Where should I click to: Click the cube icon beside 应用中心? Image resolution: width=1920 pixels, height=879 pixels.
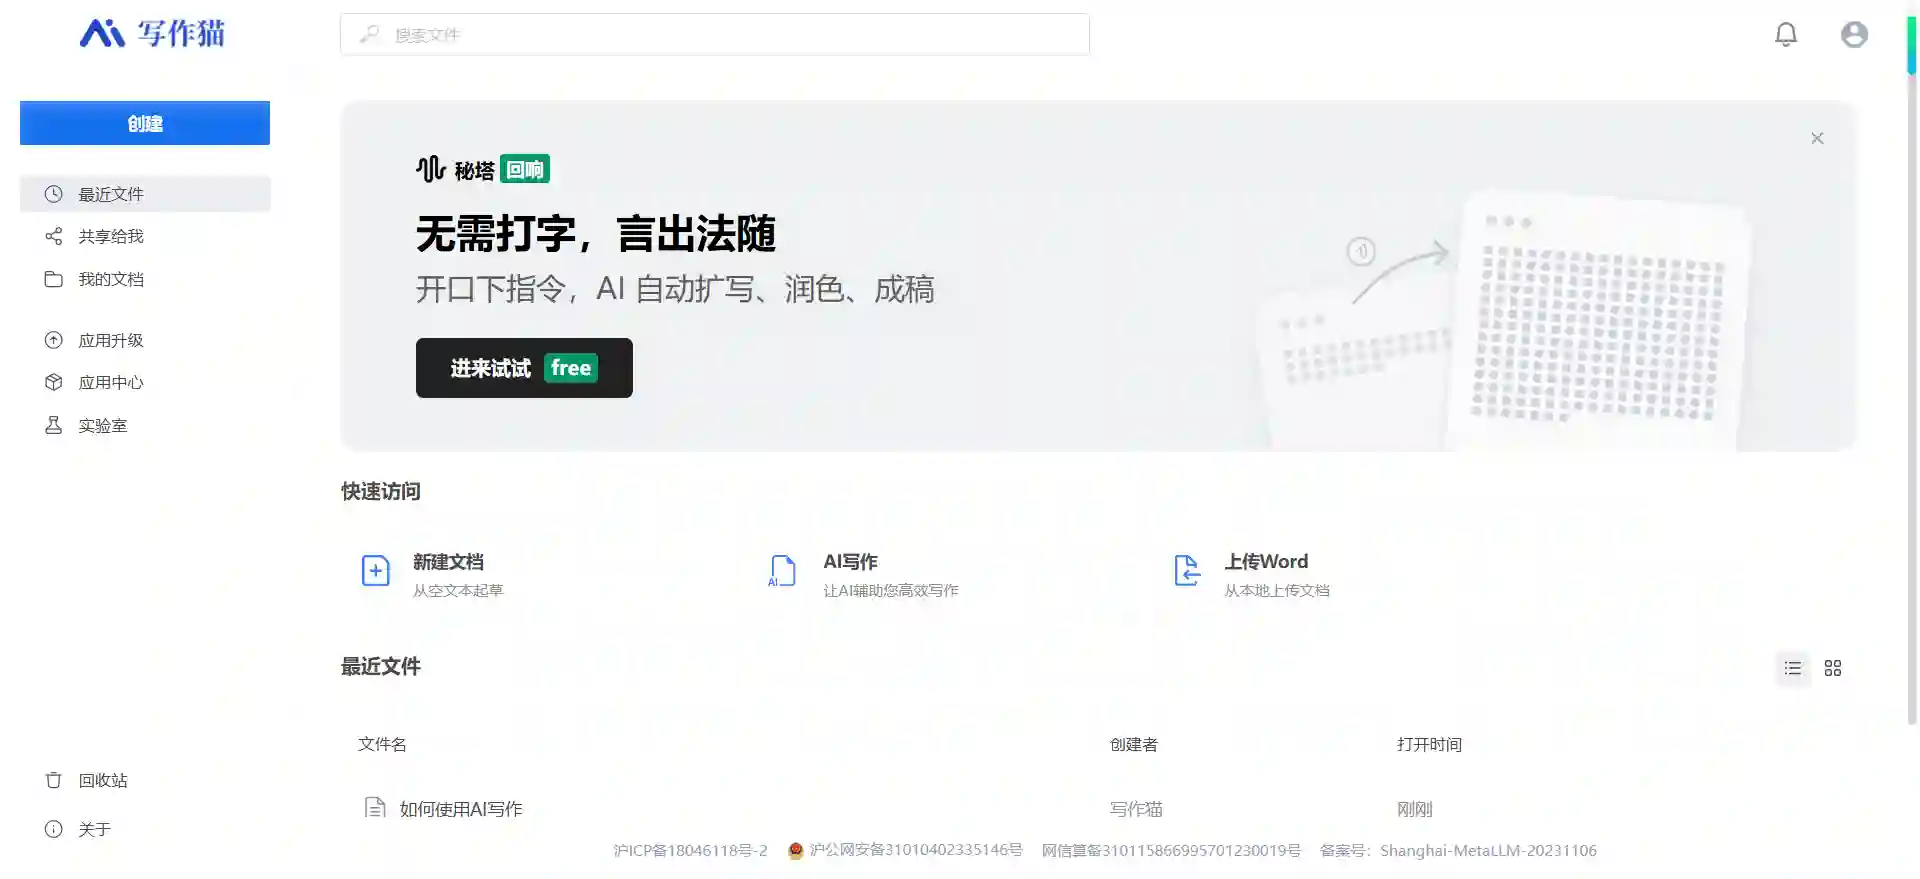tap(54, 382)
